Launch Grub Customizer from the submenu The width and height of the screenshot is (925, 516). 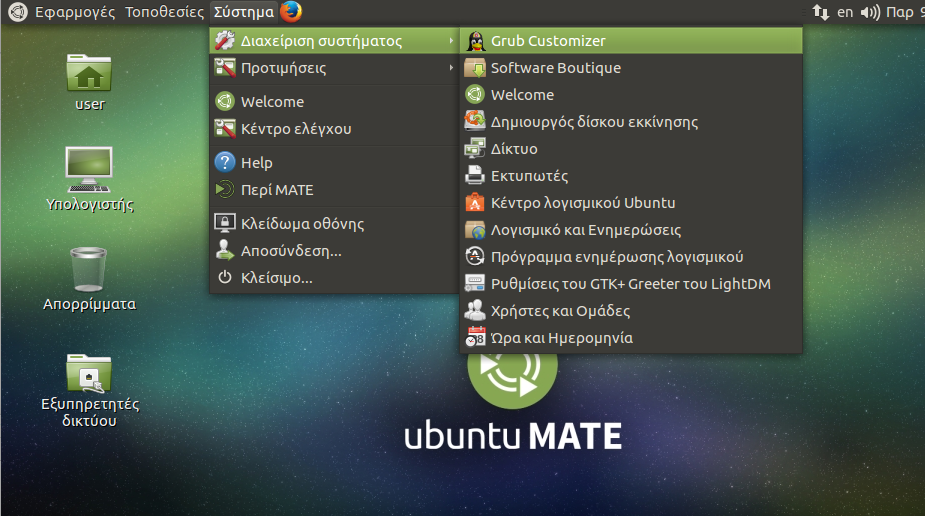coord(547,41)
